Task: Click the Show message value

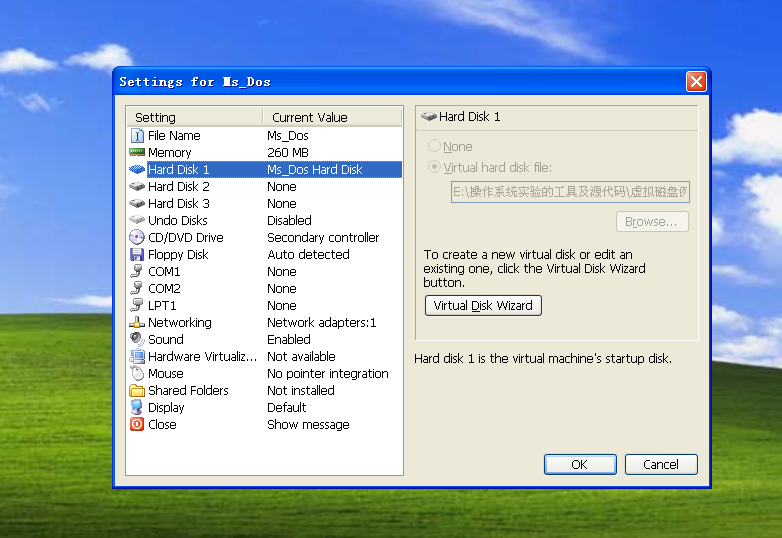Action: tap(308, 424)
